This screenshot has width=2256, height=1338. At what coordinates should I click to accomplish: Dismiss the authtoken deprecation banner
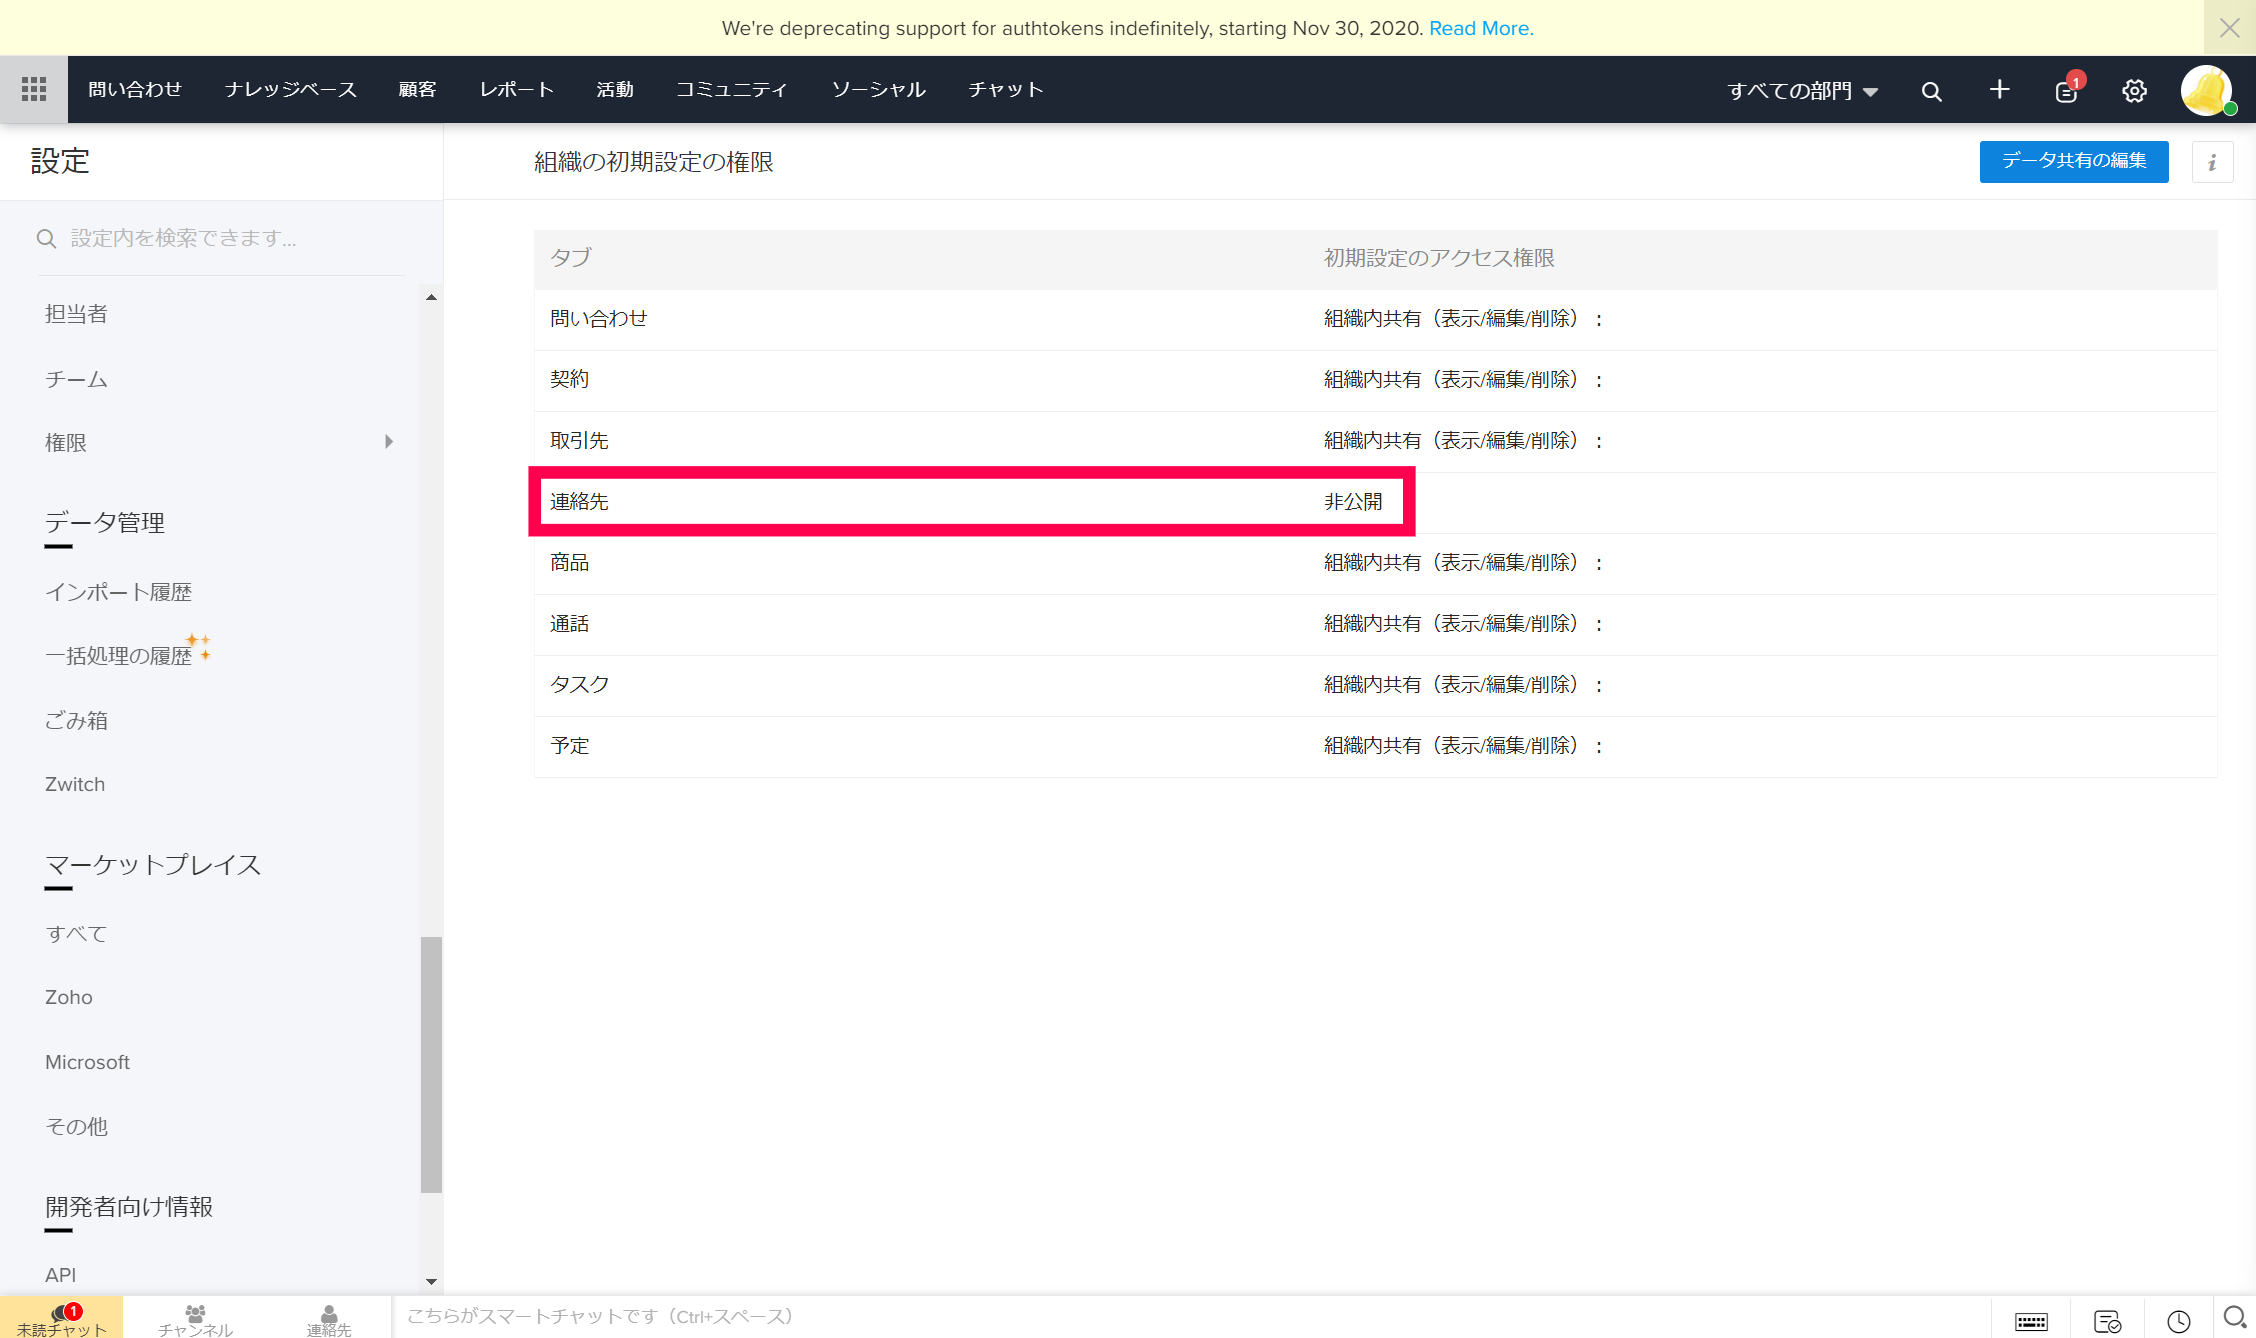[2229, 28]
